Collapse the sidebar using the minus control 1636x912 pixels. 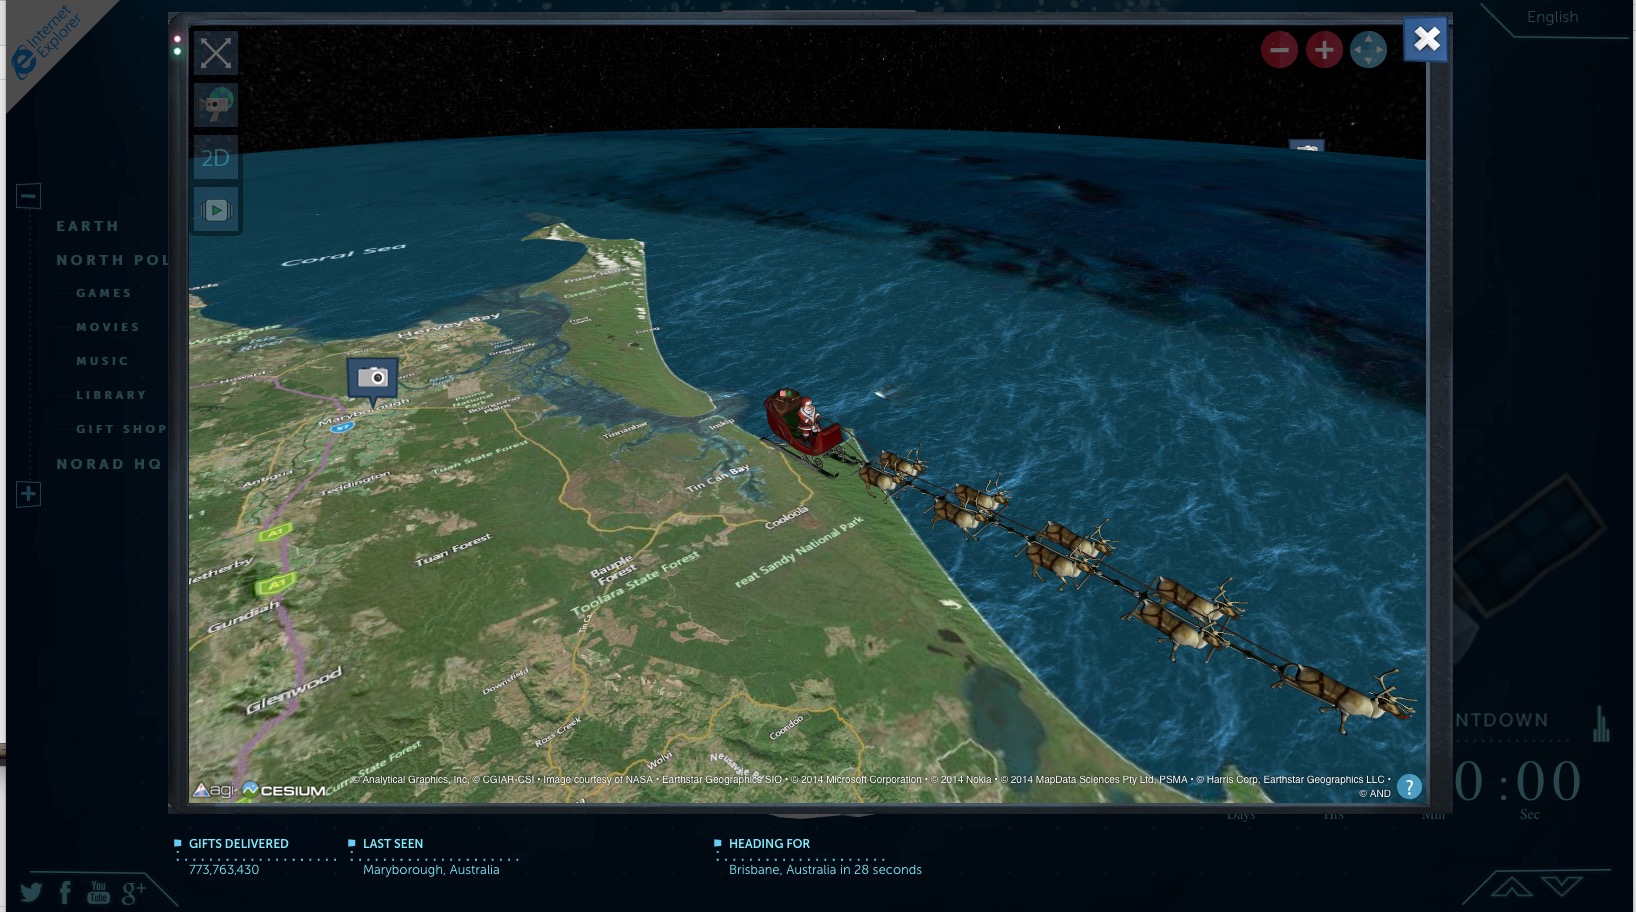coord(27,194)
